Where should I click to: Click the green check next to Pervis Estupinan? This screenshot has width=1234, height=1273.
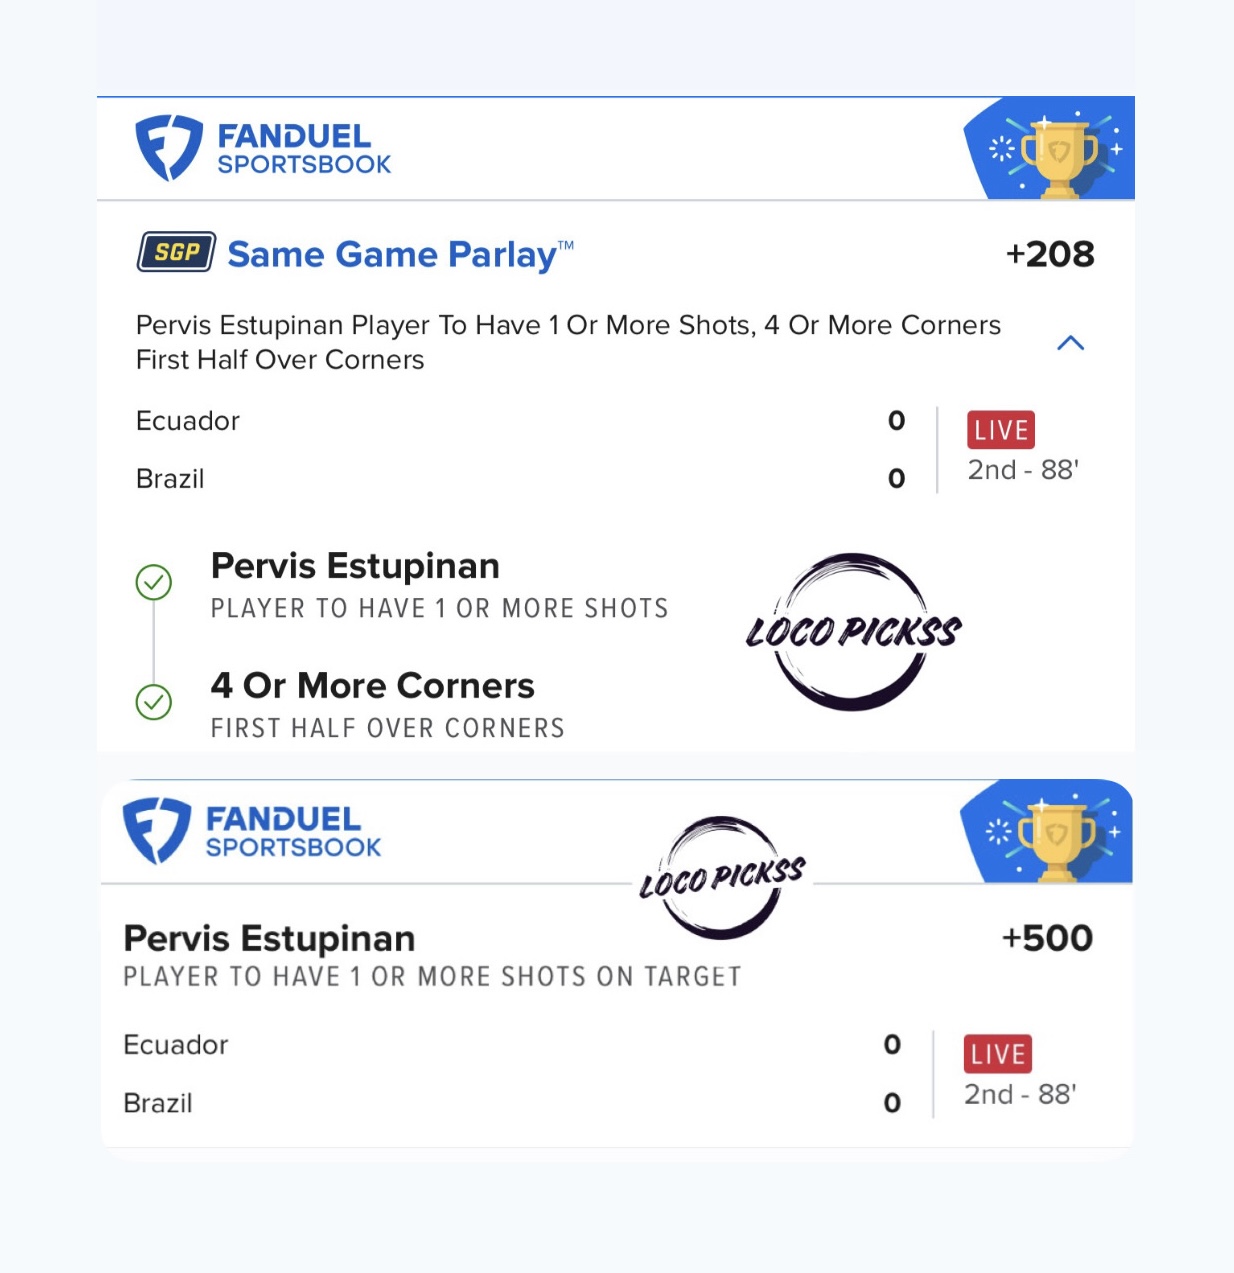click(154, 582)
